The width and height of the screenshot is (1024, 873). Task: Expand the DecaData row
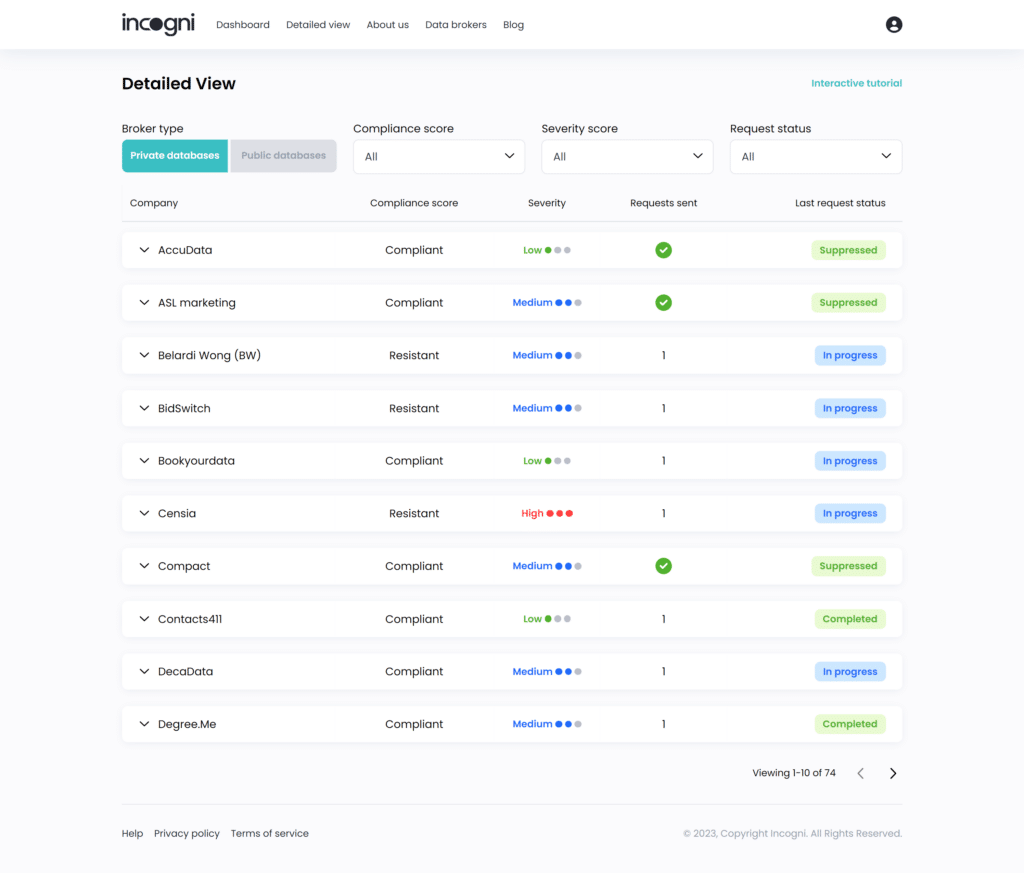pyautogui.click(x=144, y=671)
